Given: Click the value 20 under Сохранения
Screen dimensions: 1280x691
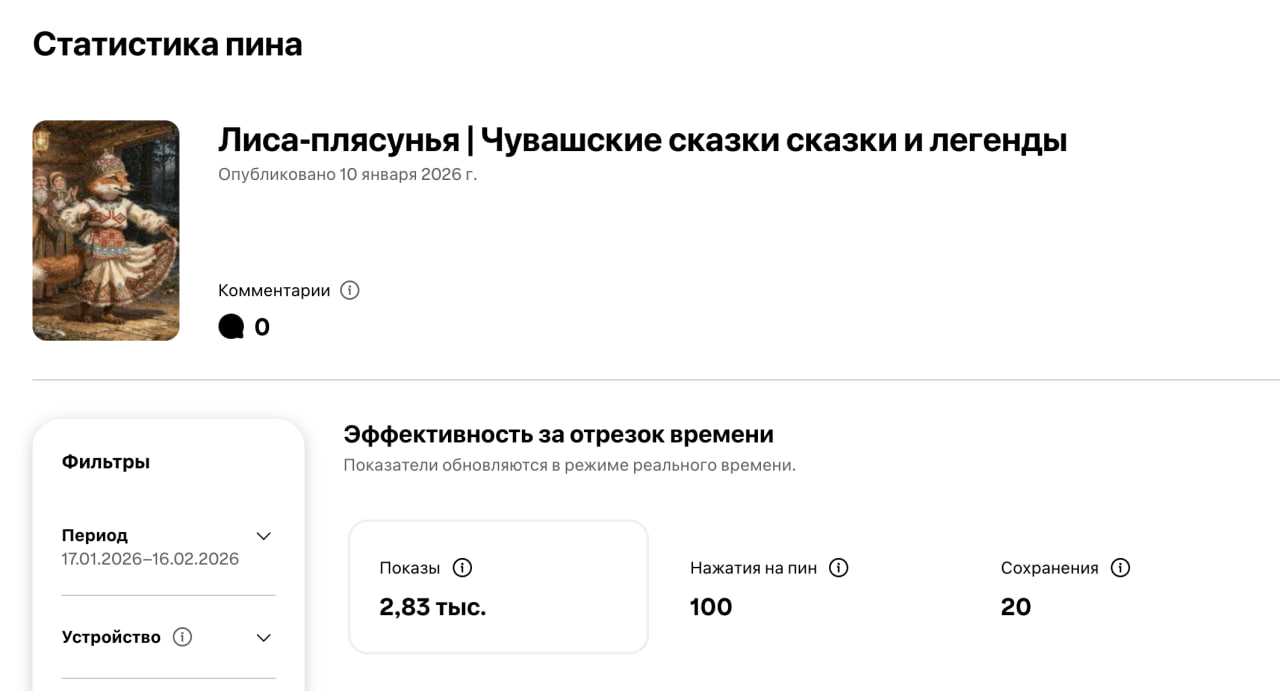Looking at the screenshot, I should coord(1015,606).
